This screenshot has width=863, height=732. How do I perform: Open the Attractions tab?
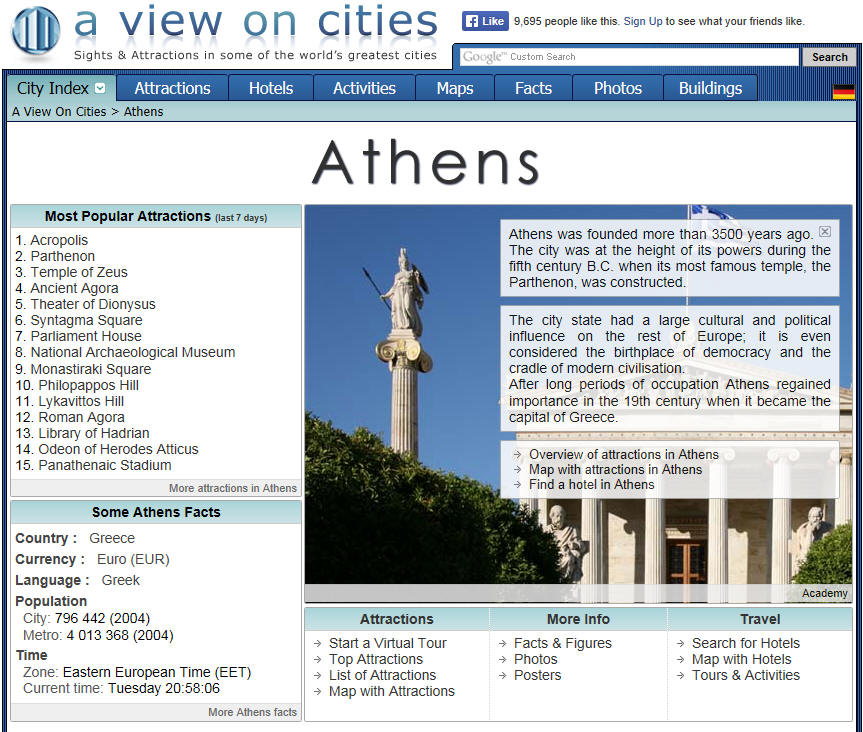click(x=172, y=88)
